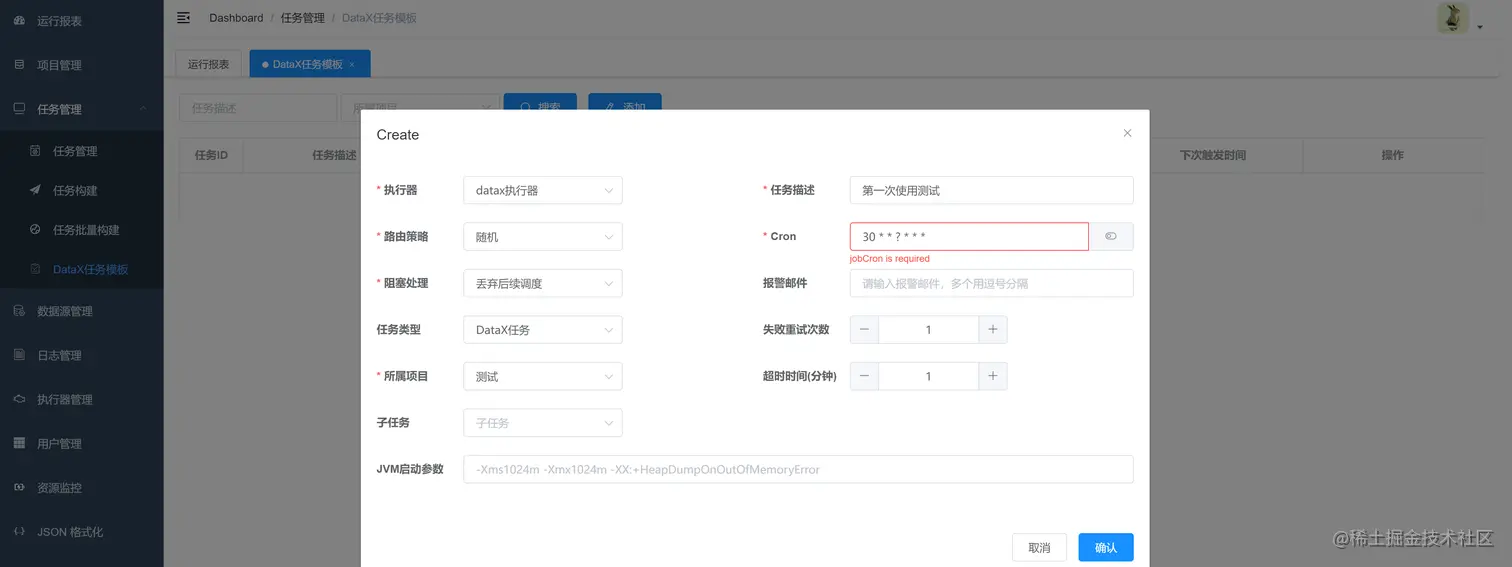Viewport: 1512px width, 567px height.
Task: Click the 任务批量构建 submenu icon
Action: pyautogui.click(x=35, y=229)
